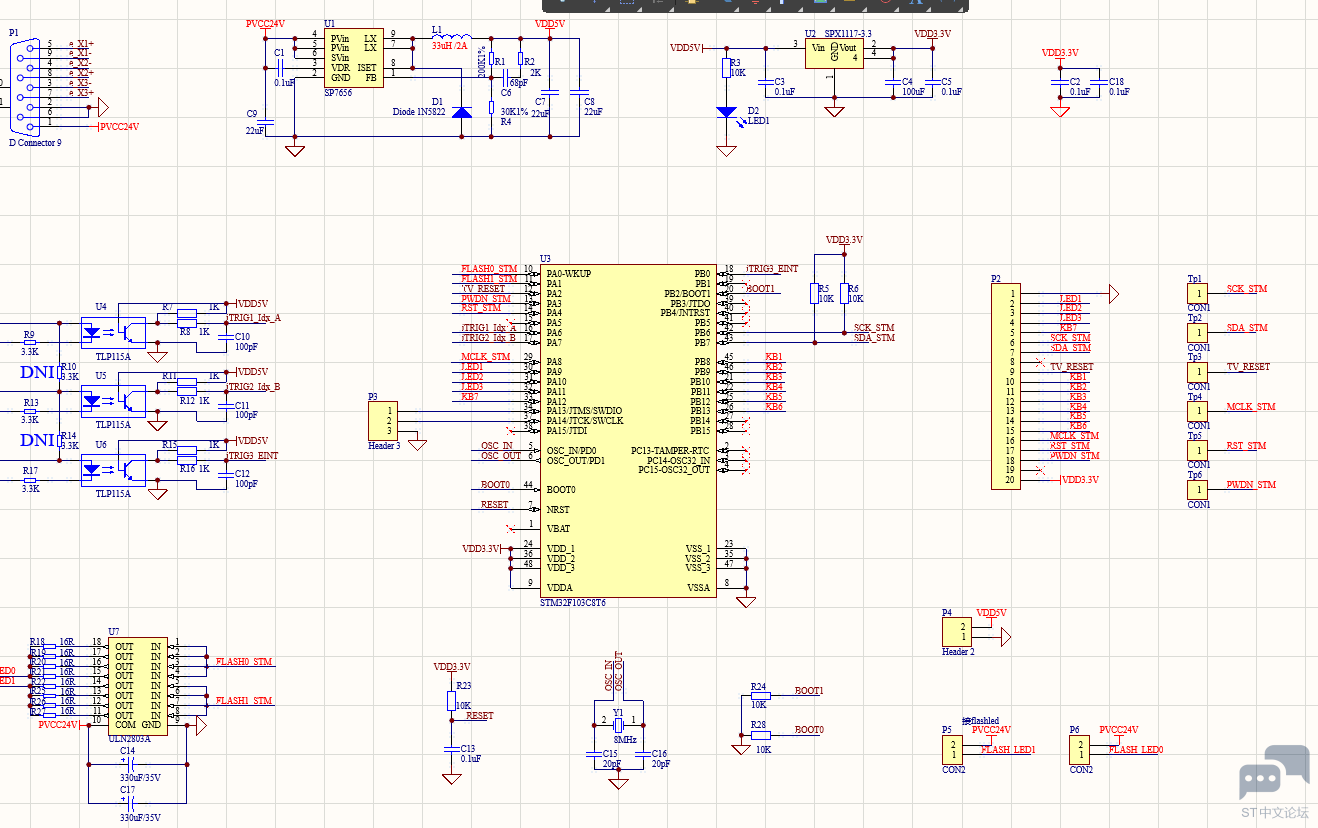The image size is (1318, 828).
Task: Select optocoupler U5 TLP115A
Action: pyautogui.click(x=112, y=400)
